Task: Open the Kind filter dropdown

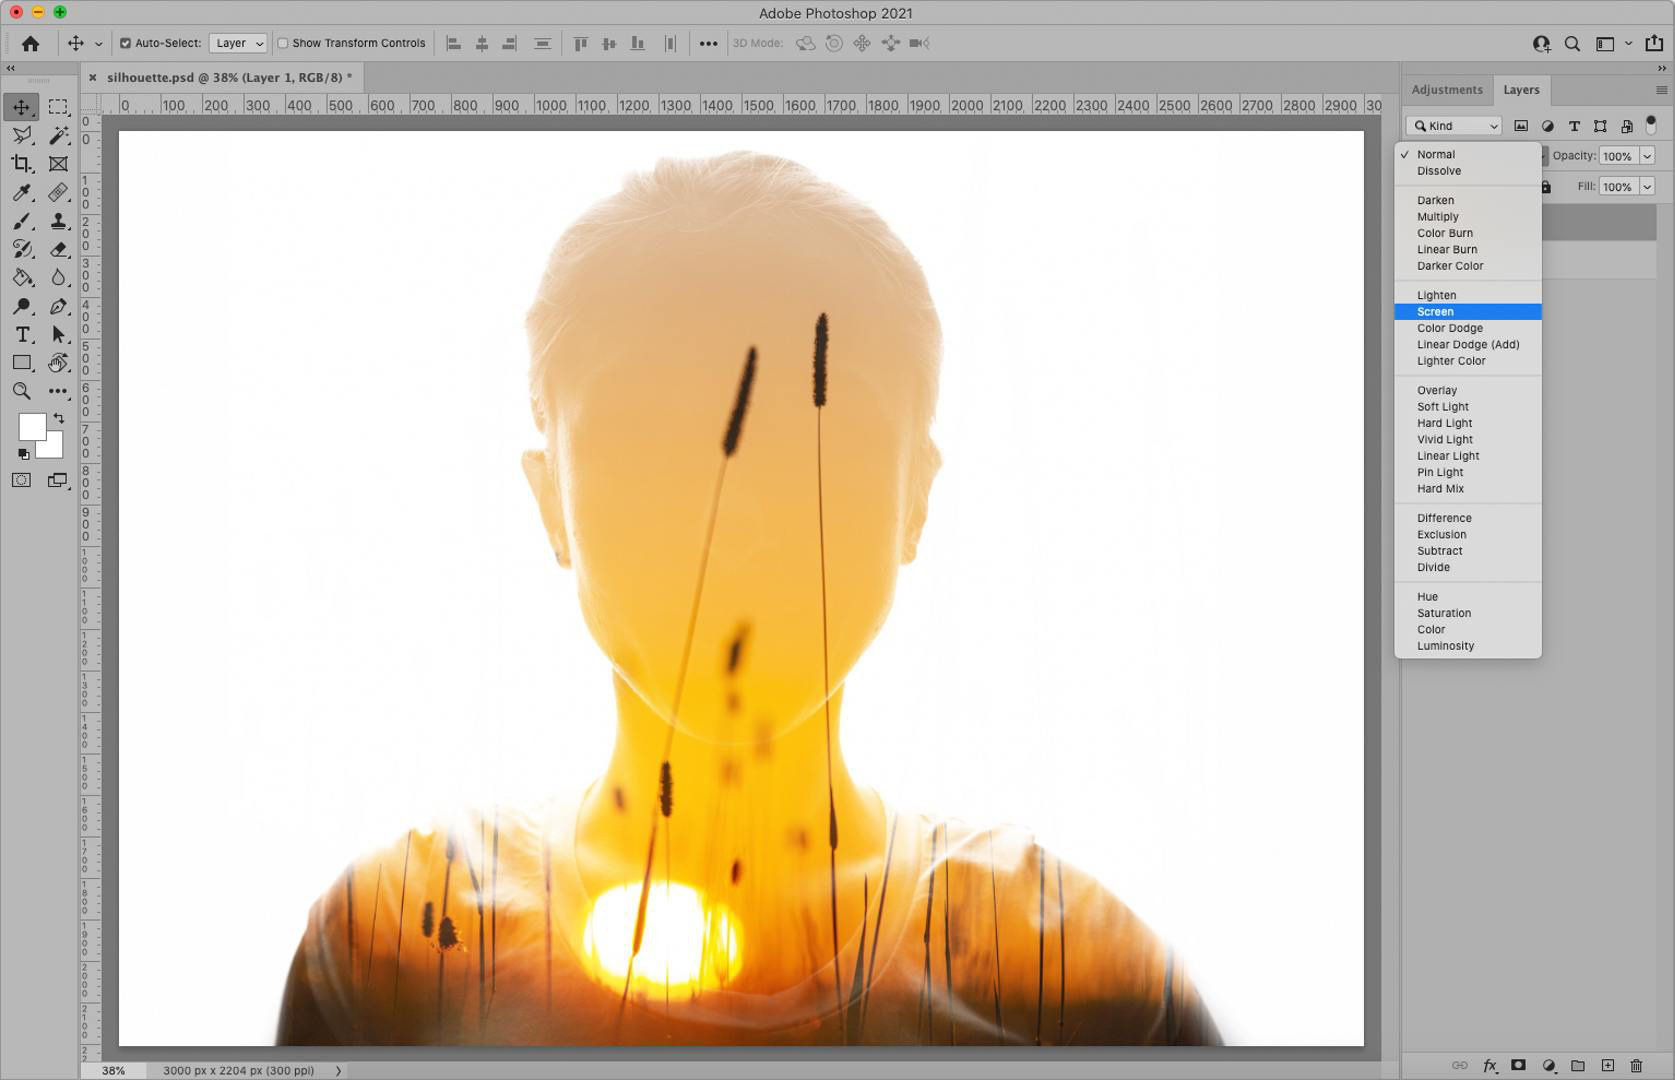Action: (1452, 125)
